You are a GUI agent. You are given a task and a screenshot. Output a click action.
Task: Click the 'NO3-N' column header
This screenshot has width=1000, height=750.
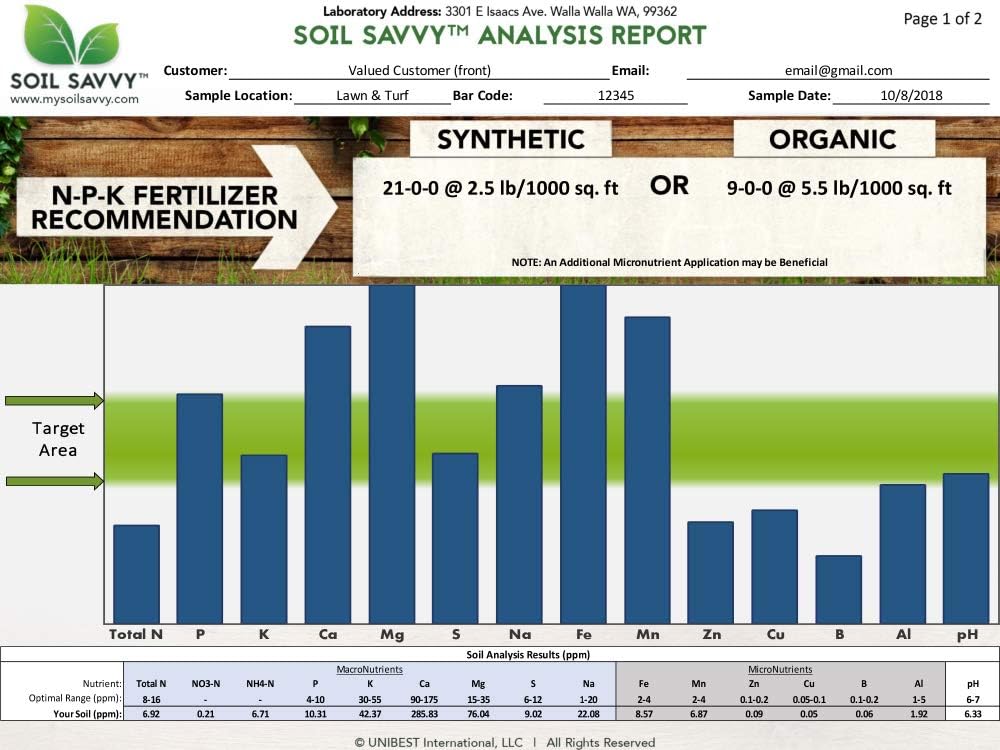click(x=205, y=684)
